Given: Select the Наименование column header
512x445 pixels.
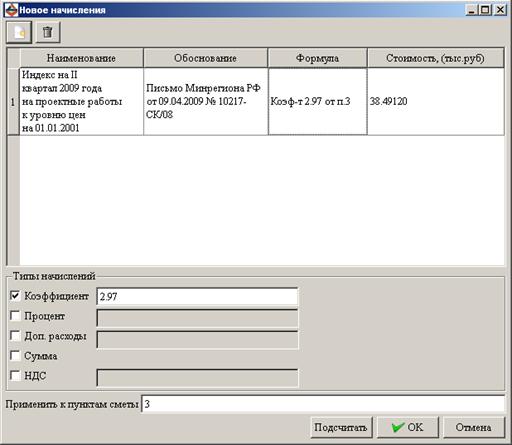Looking at the screenshot, I should pos(82,58).
